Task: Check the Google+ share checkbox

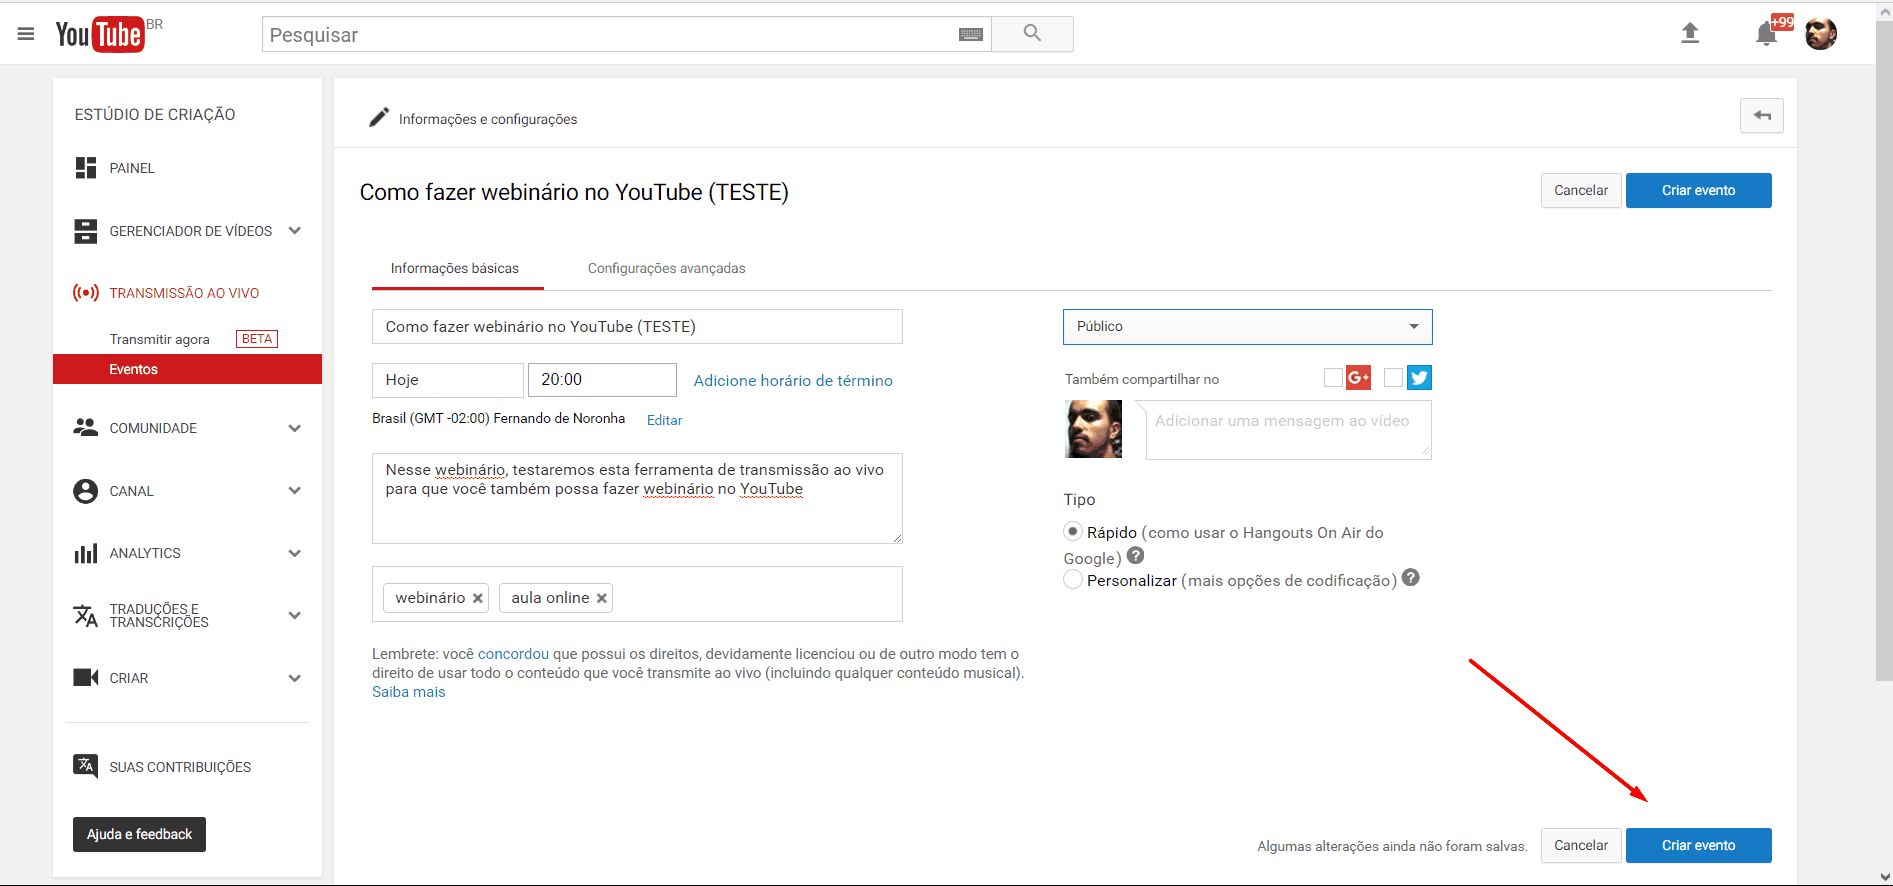Action: (x=1333, y=378)
